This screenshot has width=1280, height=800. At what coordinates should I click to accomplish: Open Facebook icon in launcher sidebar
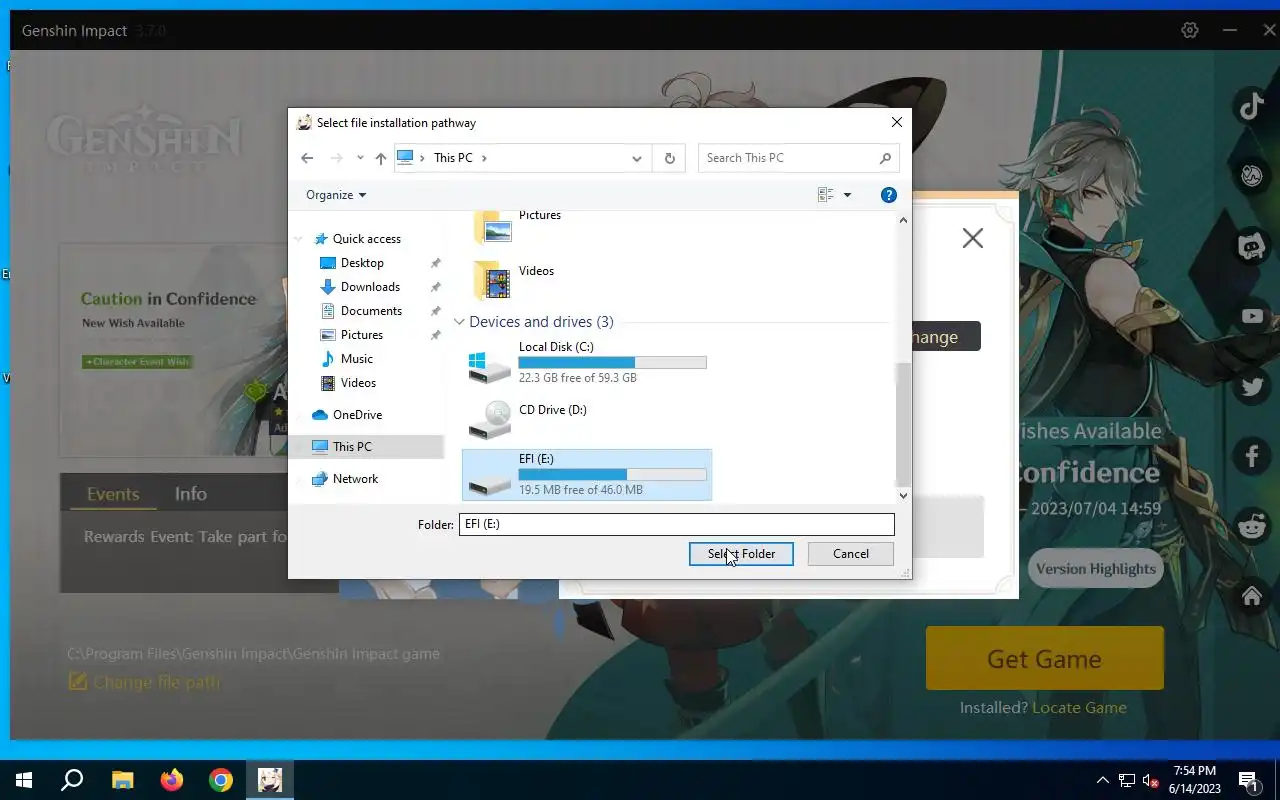tap(1252, 456)
